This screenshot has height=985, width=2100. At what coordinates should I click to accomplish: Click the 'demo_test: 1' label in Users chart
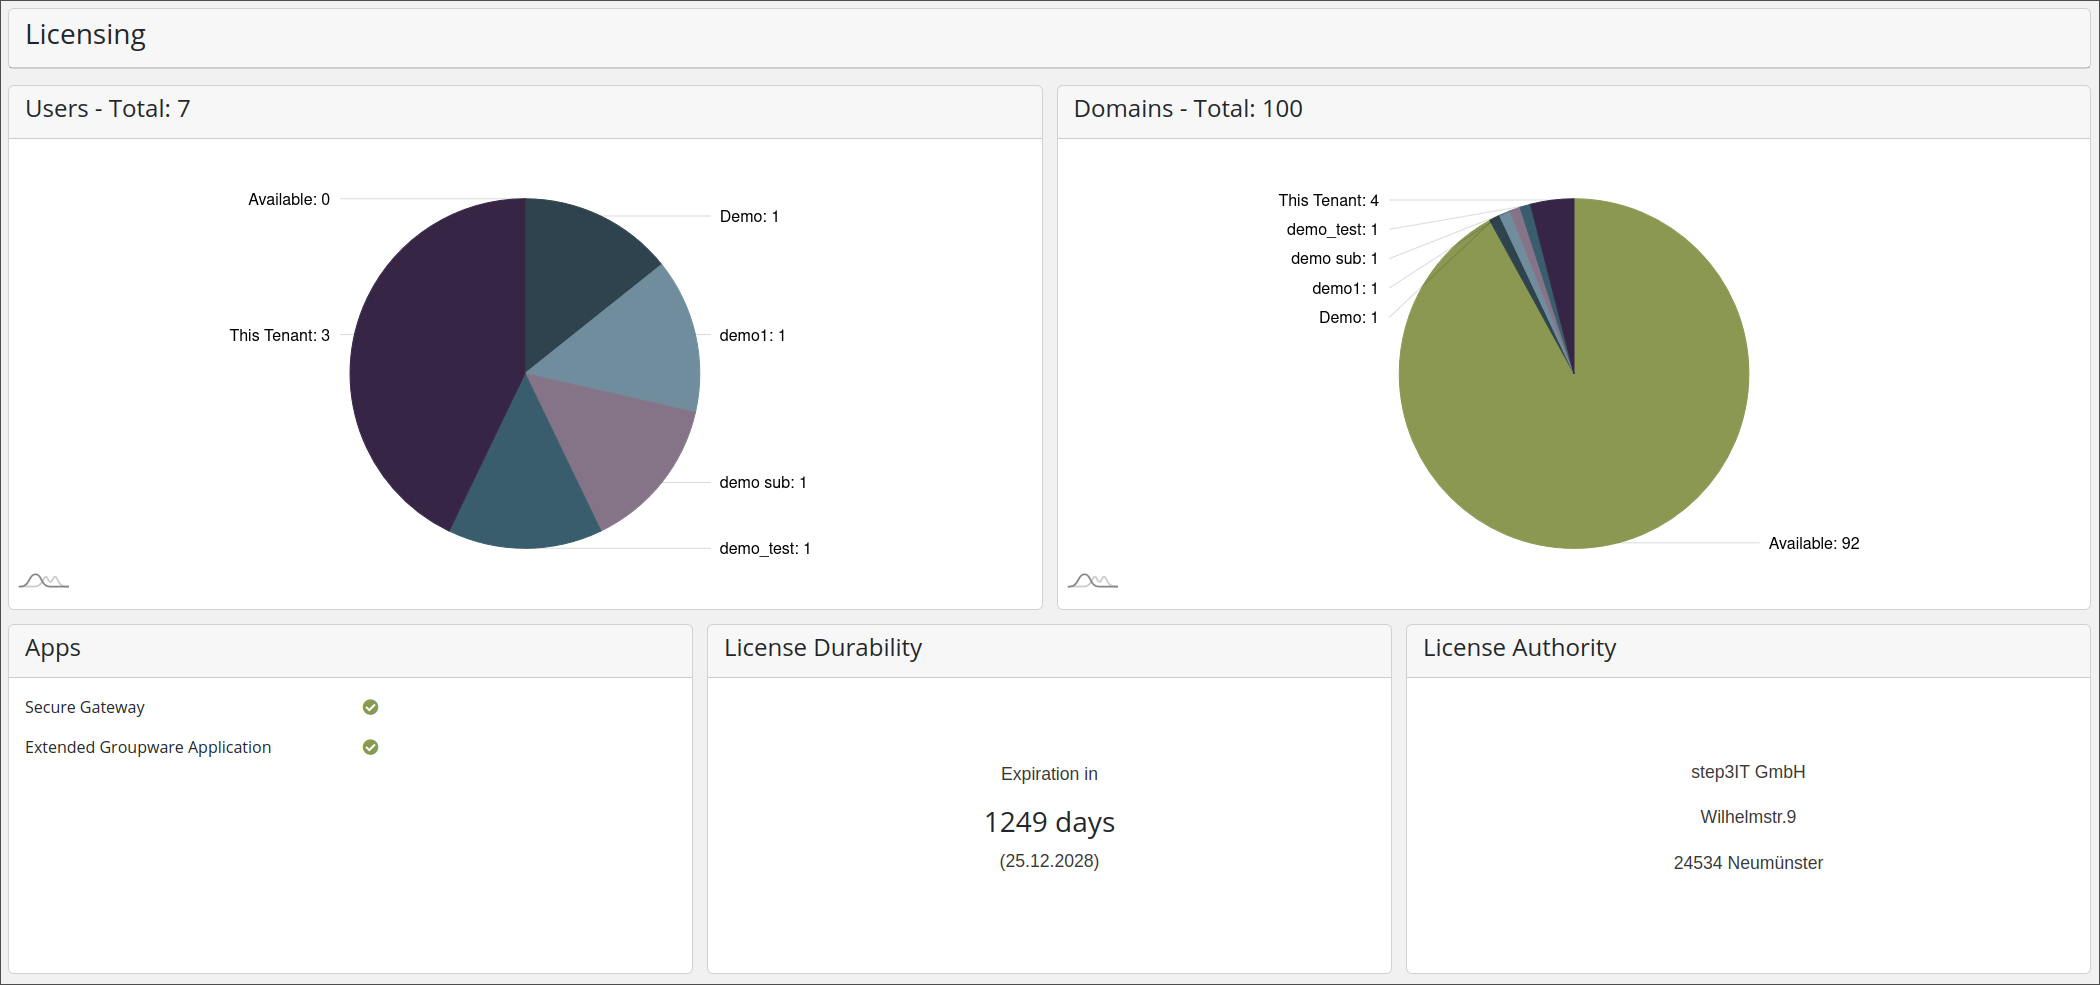coord(764,548)
